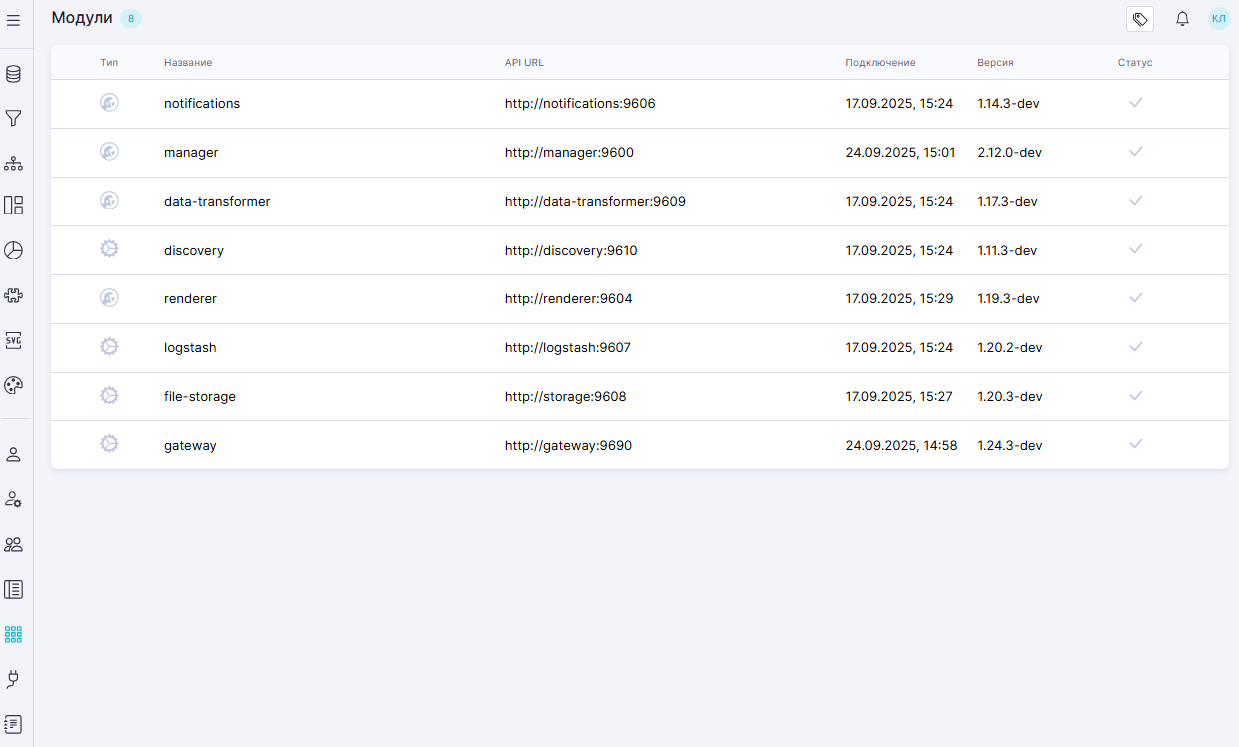Viewport: 1239px width, 747px height.
Task: Open the color palette sidebar icon
Action: click(14, 385)
